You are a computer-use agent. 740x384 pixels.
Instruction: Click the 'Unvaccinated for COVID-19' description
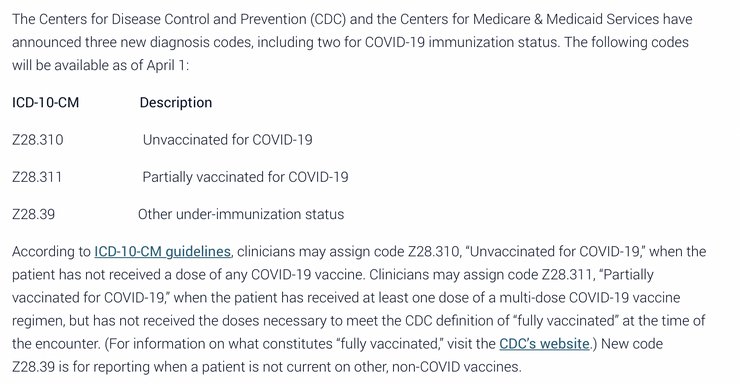(227, 140)
